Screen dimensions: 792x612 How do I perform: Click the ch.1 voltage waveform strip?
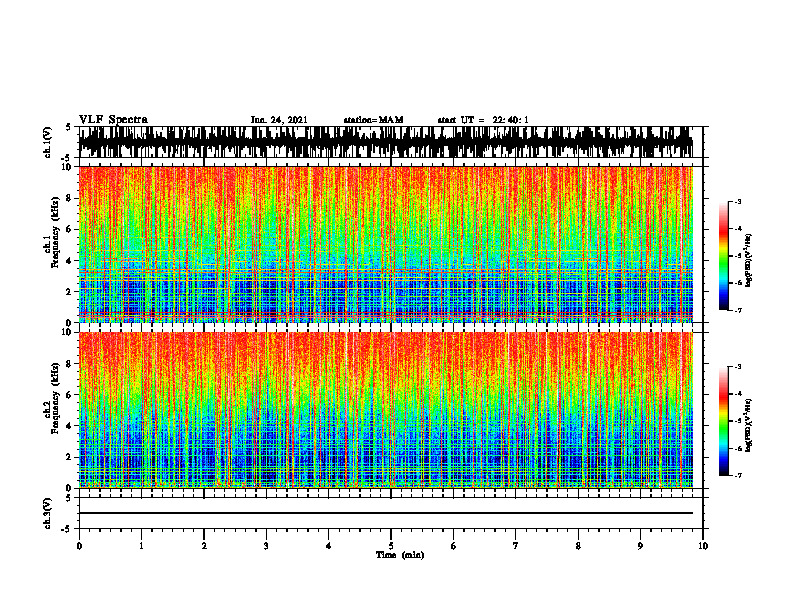point(386,142)
